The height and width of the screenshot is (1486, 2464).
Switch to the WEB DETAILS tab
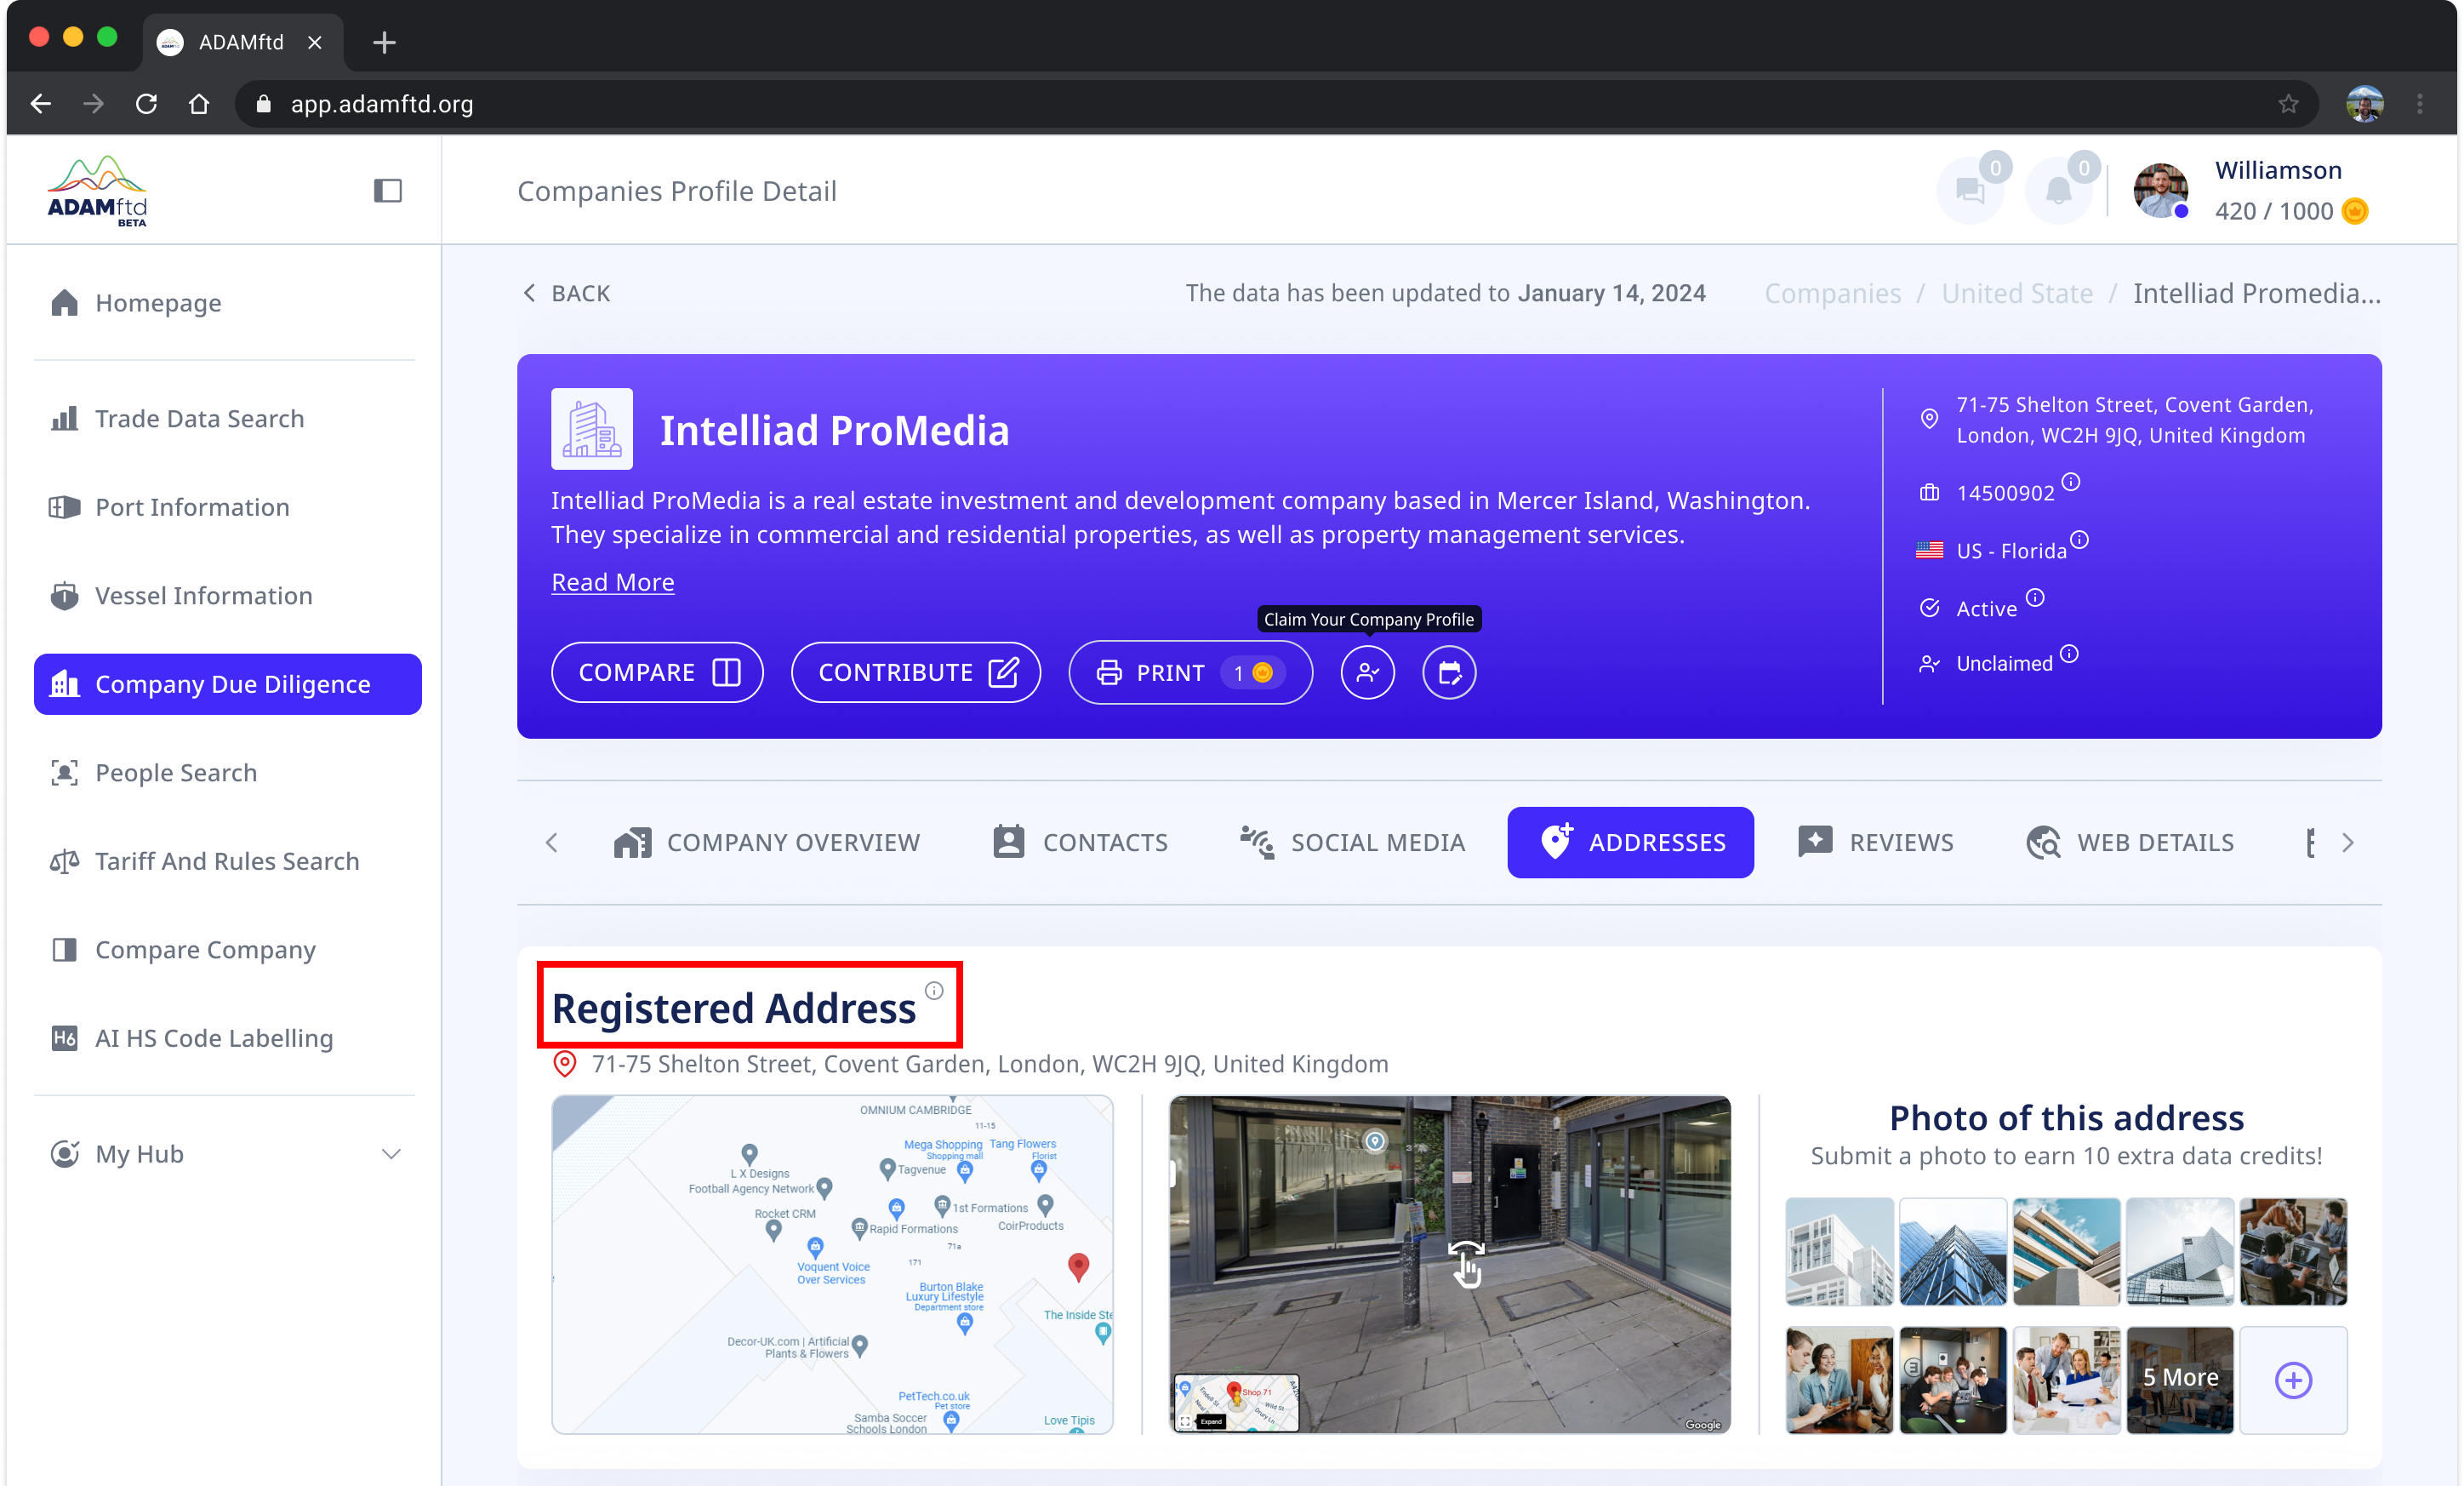pyautogui.click(x=2129, y=842)
